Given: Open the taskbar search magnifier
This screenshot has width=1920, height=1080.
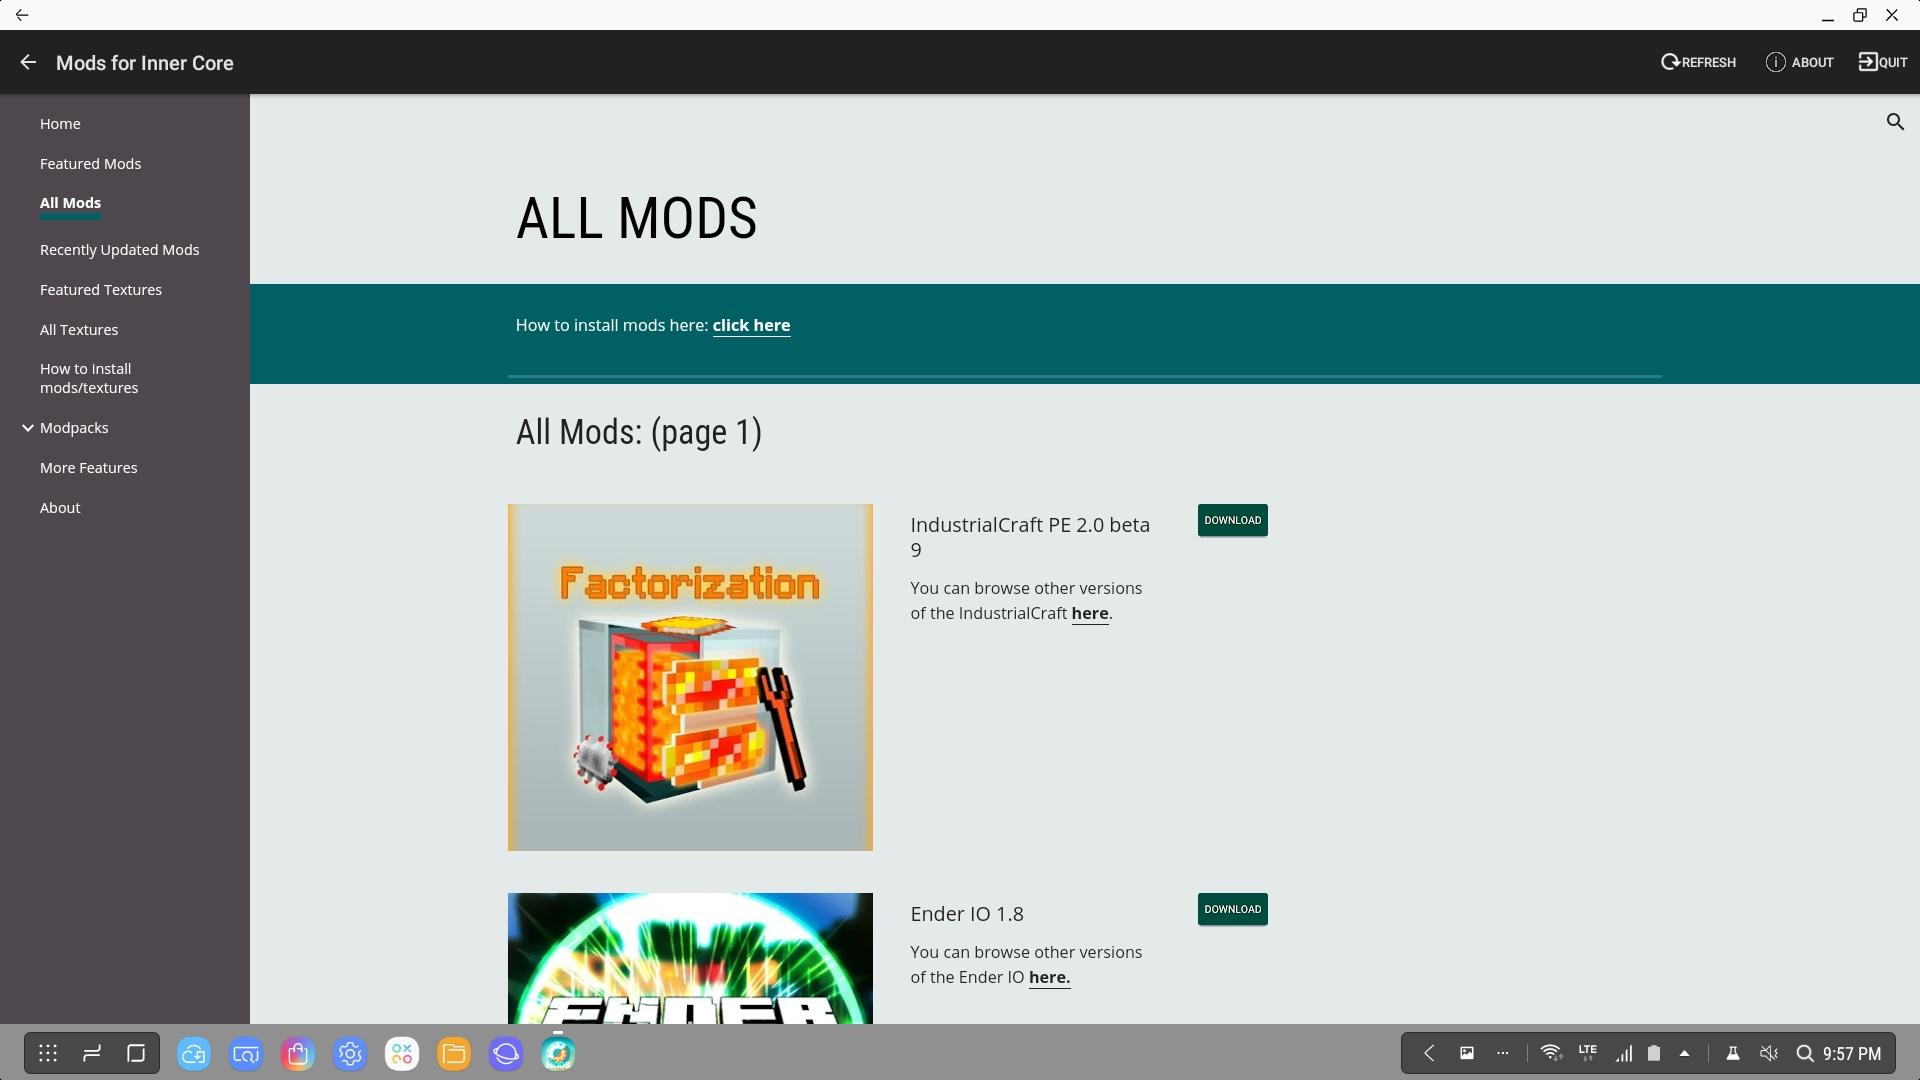Looking at the screenshot, I should [1805, 1053].
